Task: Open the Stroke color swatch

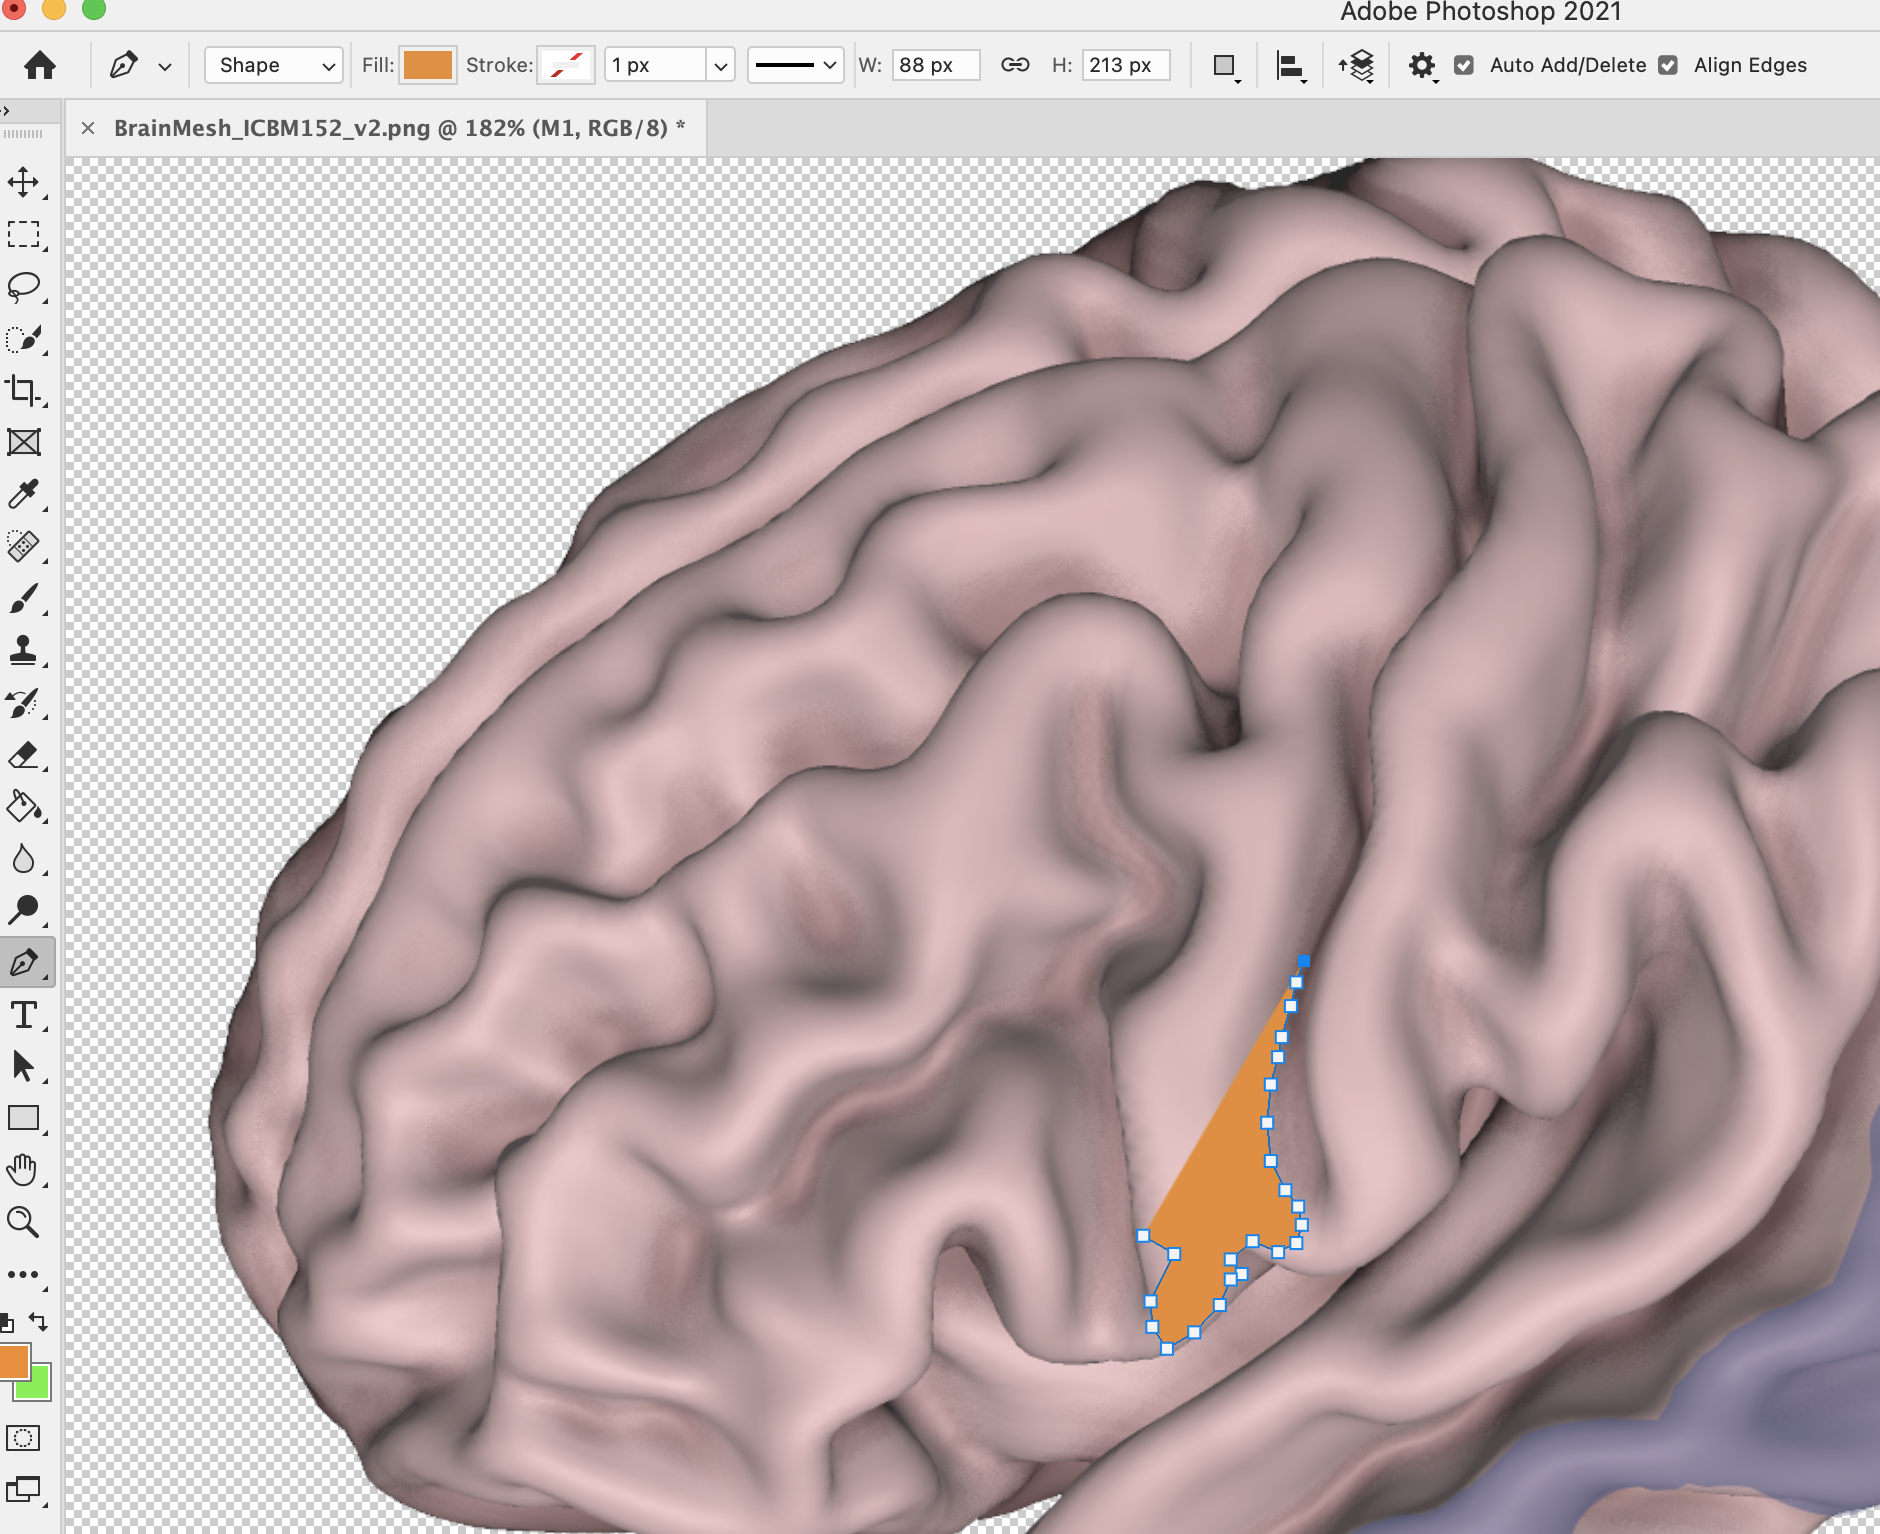Action: click(x=566, y=66)
